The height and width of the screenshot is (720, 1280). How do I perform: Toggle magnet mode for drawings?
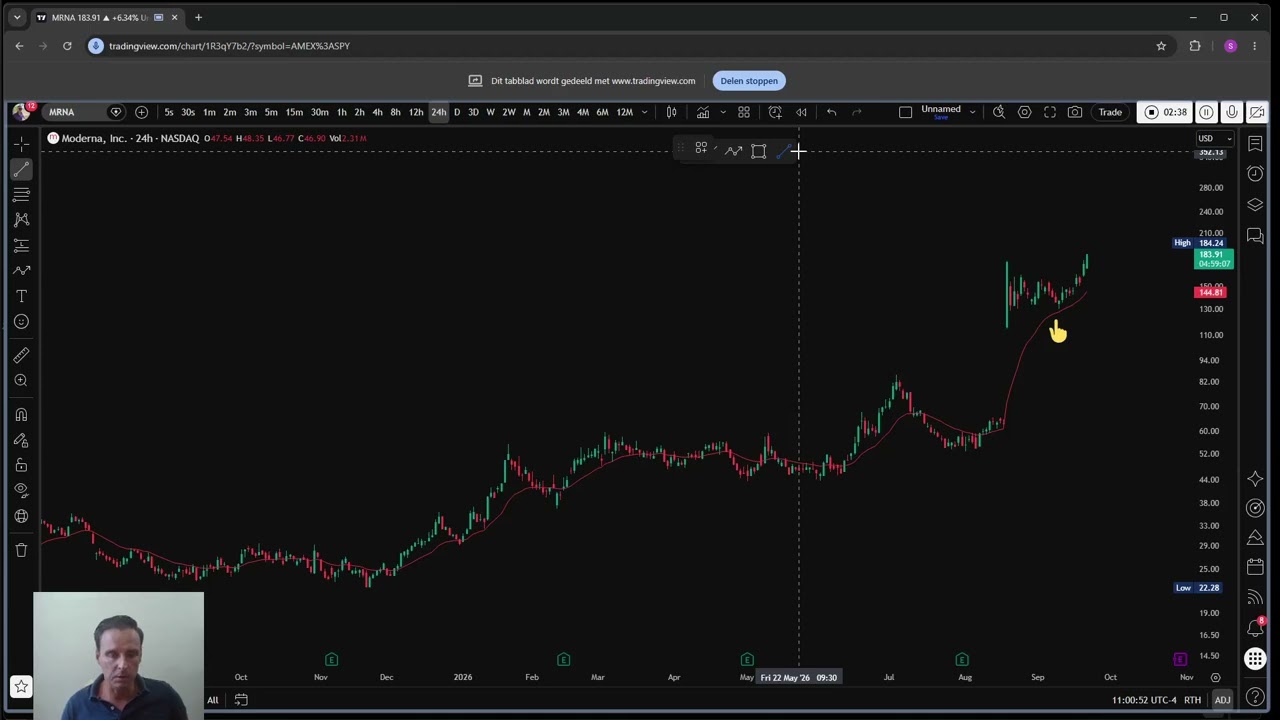[21, 415]
